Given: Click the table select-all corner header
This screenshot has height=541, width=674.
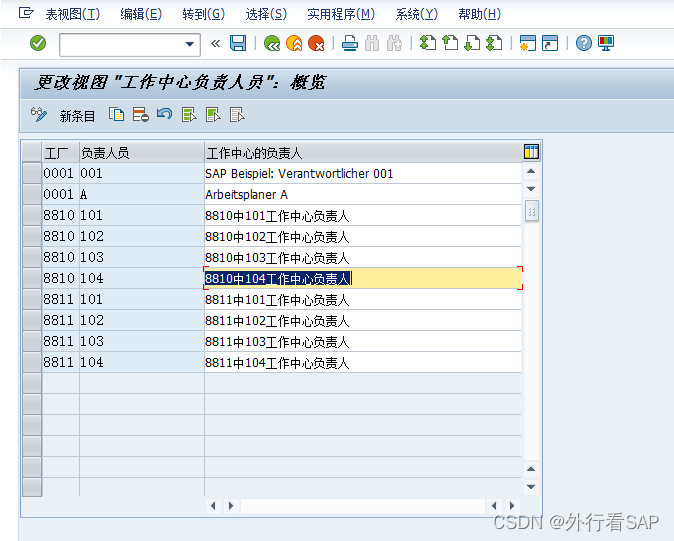Looking at the screenshot, I should tap(31, 153).
